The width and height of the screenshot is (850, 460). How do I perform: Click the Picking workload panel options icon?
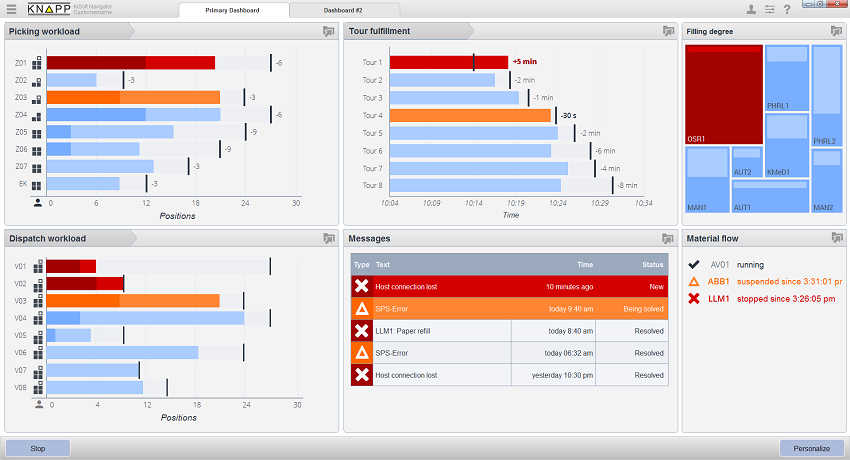pyautogui.click(x=329, y=31)
